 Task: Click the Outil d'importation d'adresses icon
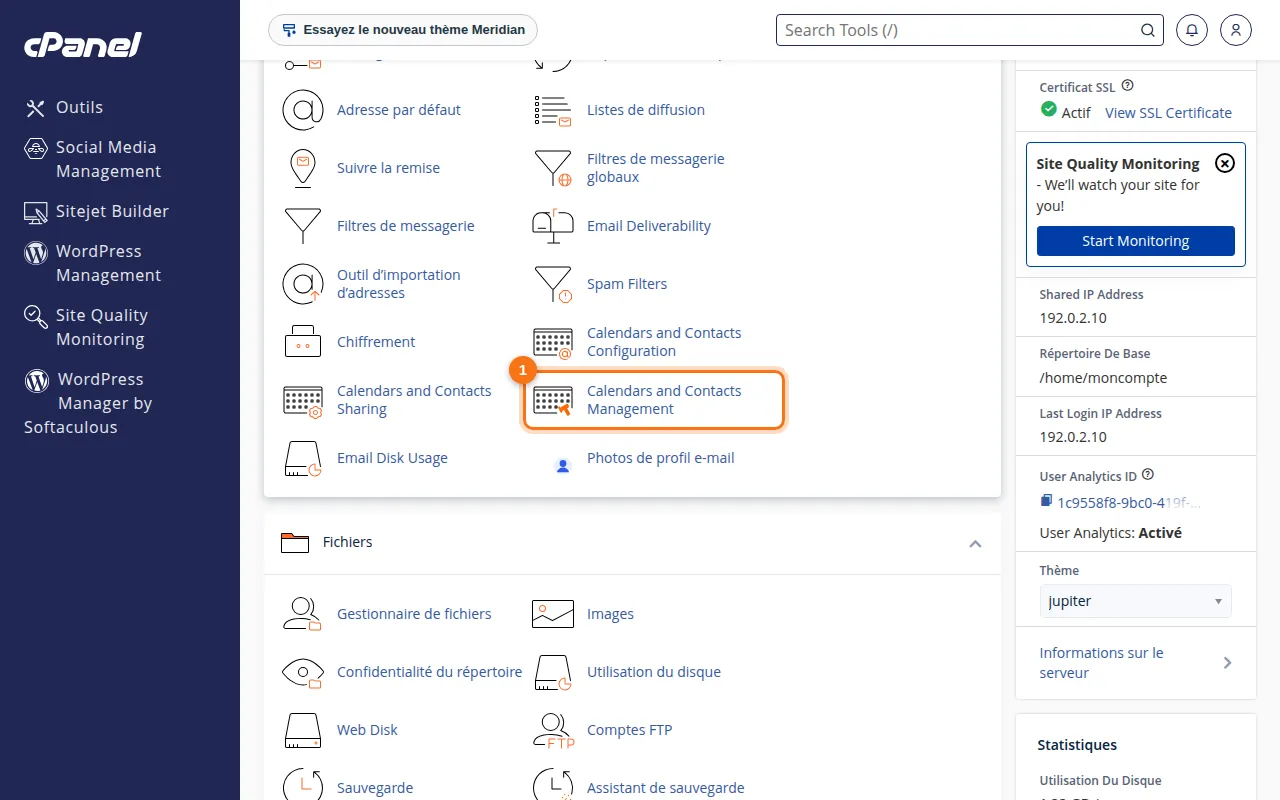click(302, 284)
